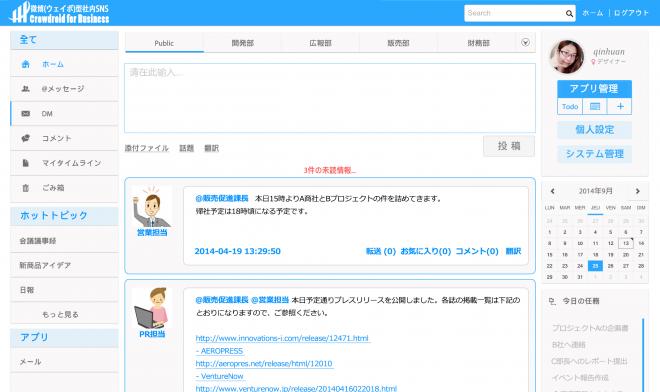
Task: Open the 添付ファイル attachment link
Action: (x=146, y=148)
